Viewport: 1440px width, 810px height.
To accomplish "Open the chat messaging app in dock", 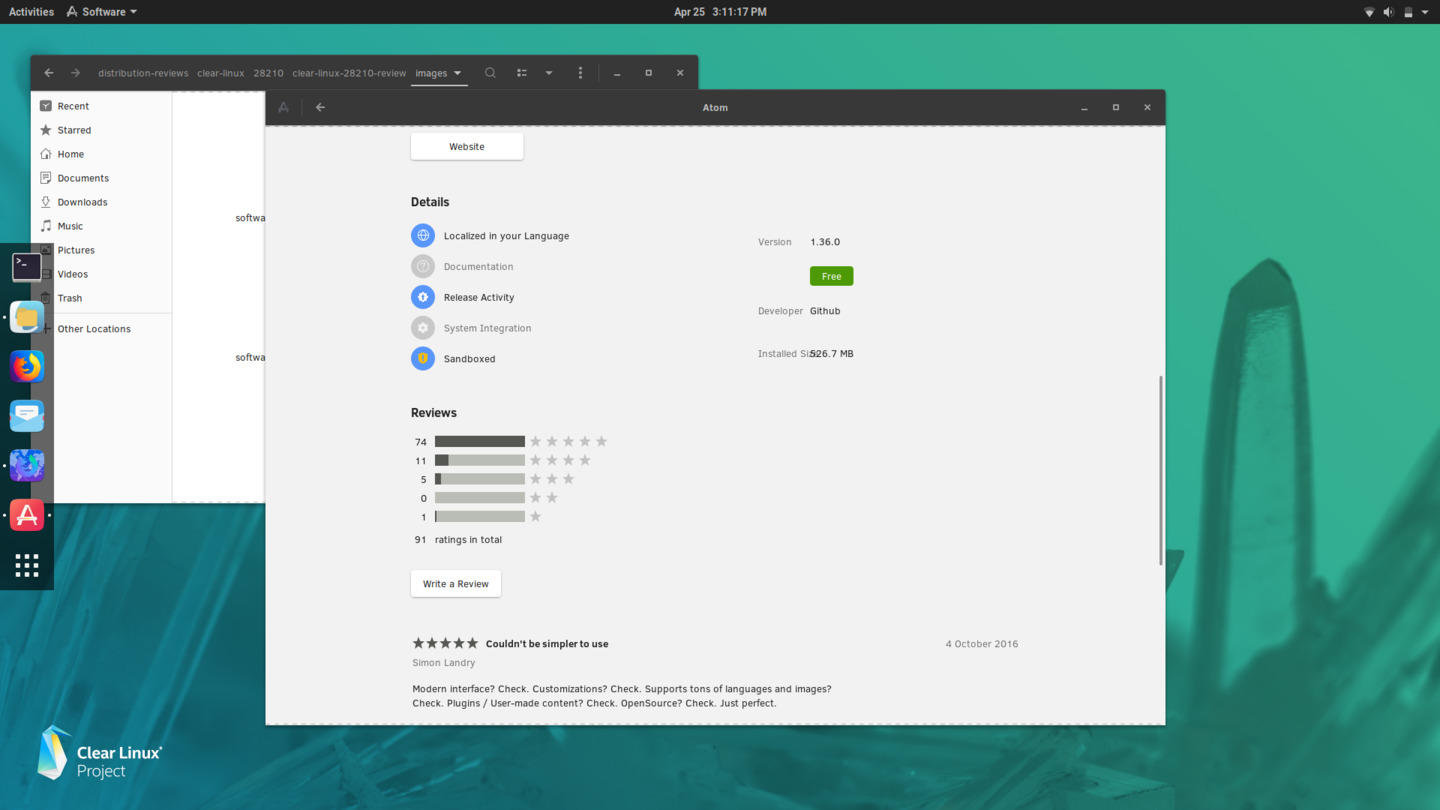I will [27, 416].
